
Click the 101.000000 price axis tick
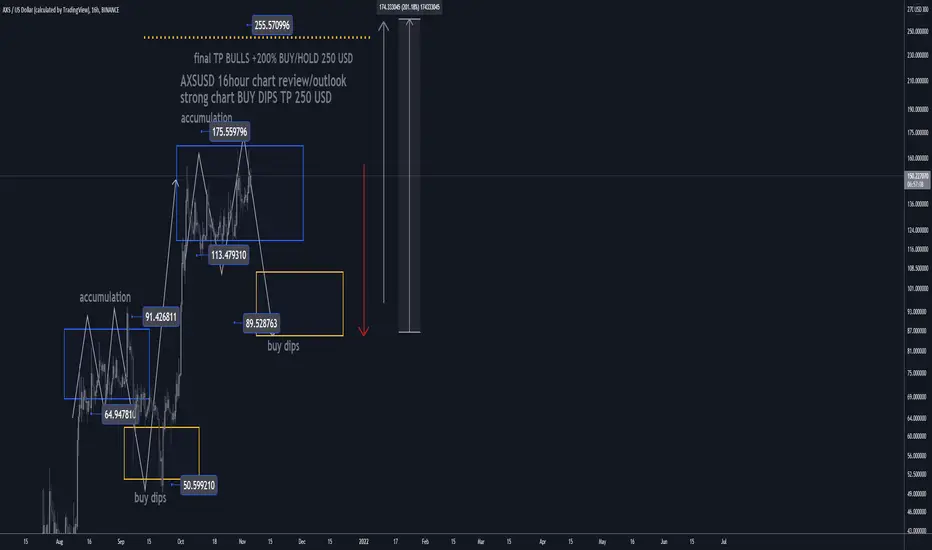tap(917, 288)
